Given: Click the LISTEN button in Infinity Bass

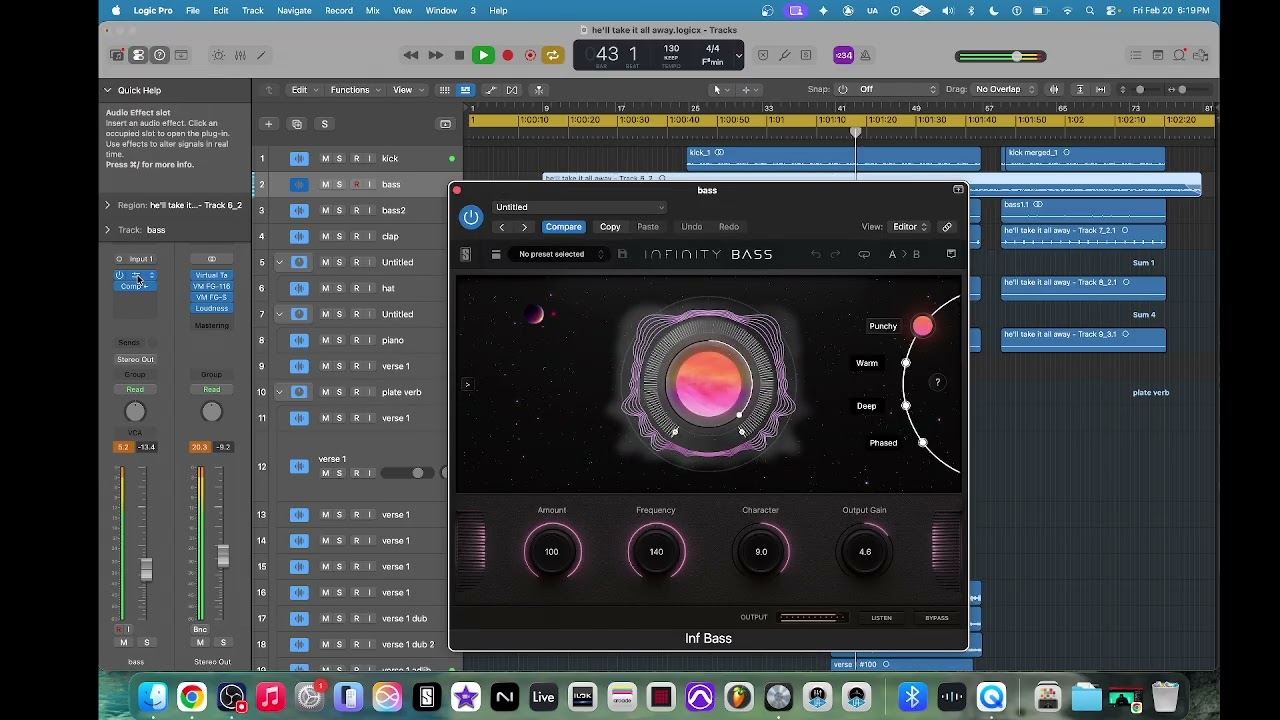Looking at the screenshot, I should 881,618.
